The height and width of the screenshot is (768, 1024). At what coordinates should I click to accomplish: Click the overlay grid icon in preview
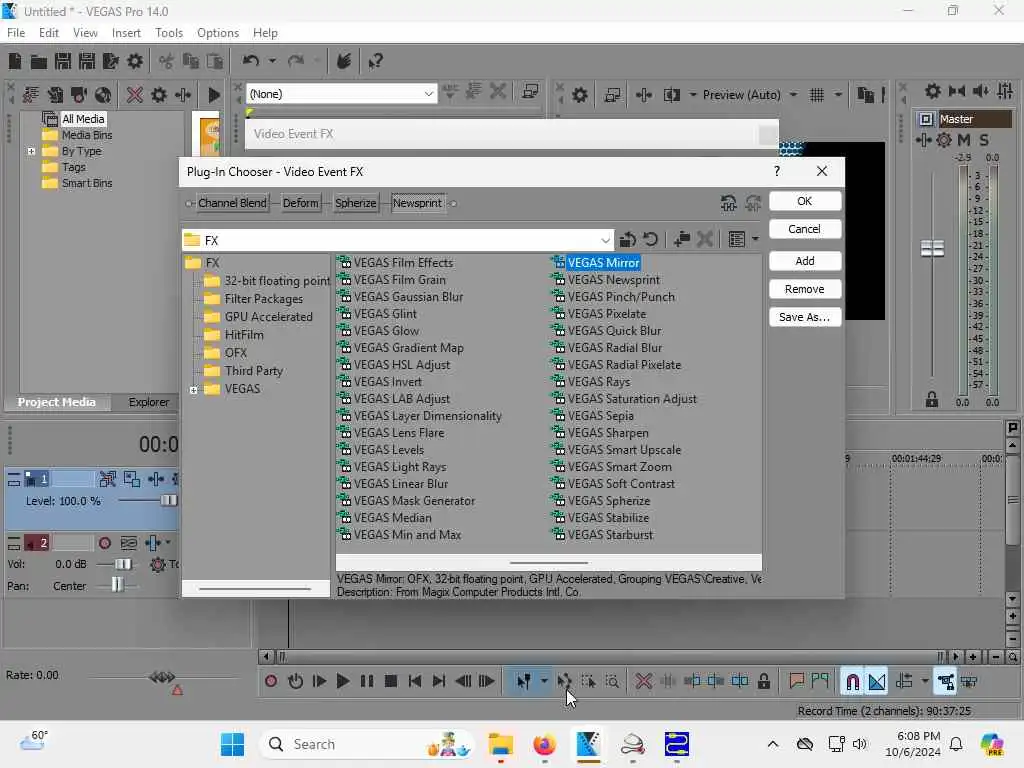pyautogui.click(x=816, y=95)
